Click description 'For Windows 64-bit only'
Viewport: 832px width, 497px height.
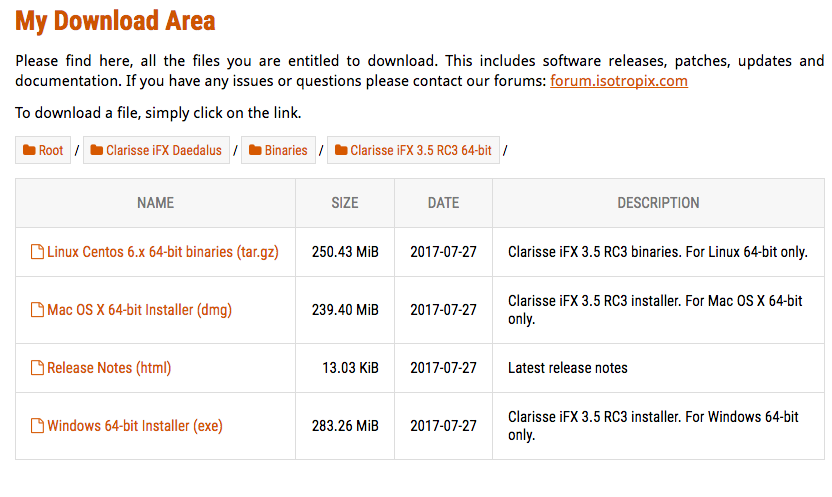point(653,425)
